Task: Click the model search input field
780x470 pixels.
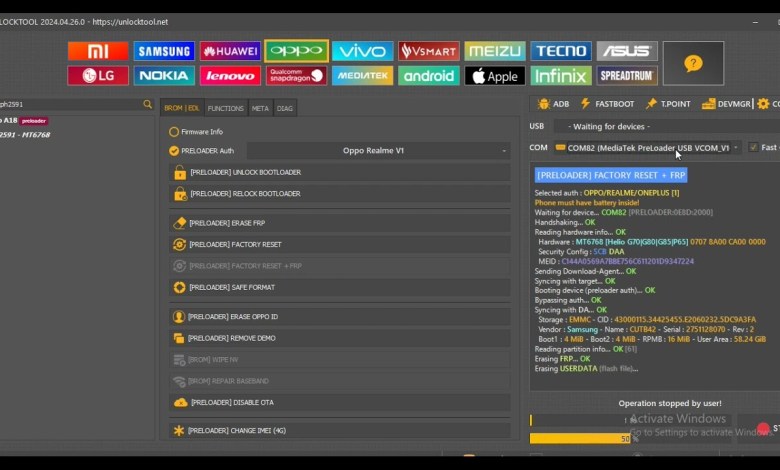Action: pos(68,104)
